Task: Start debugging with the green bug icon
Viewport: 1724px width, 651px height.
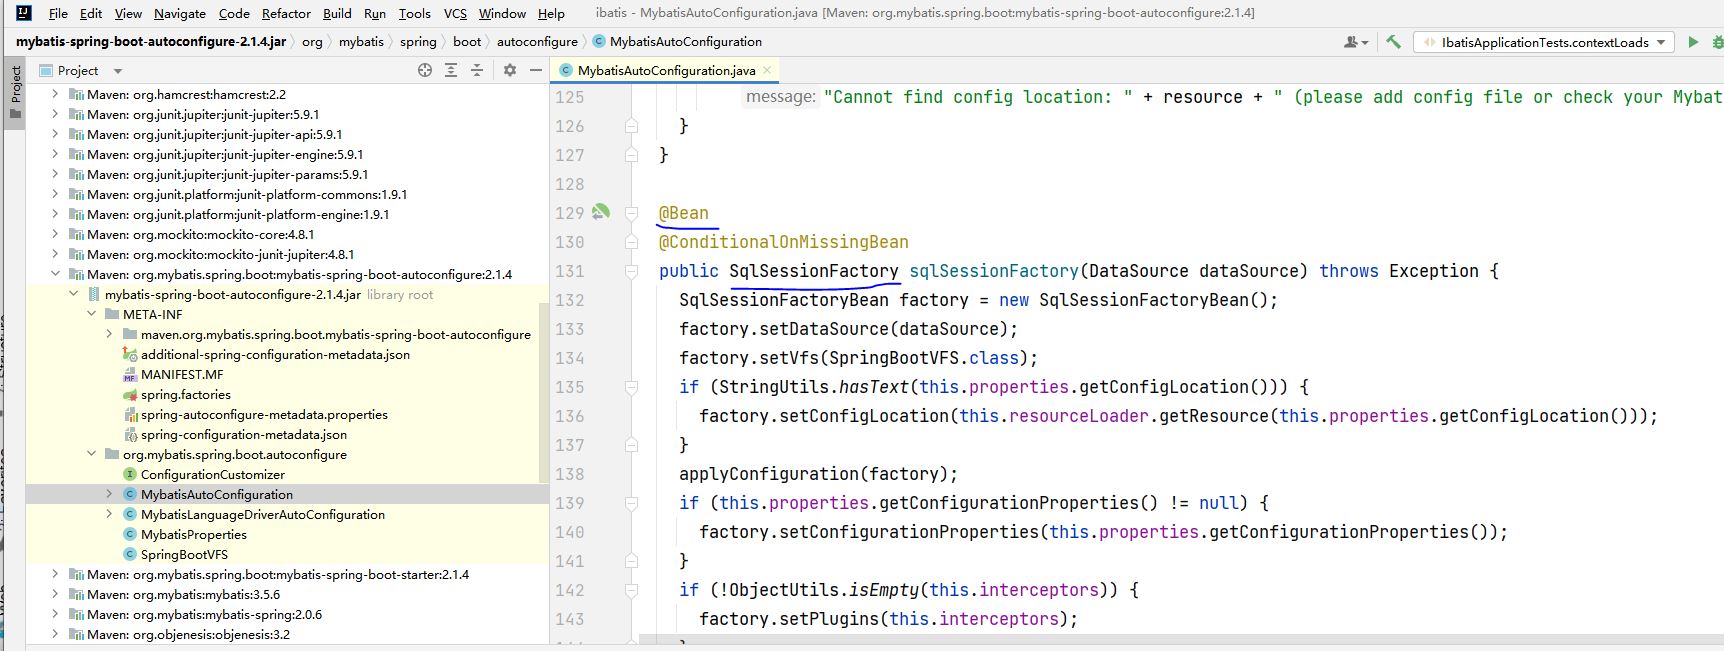Action: (1717, 42)
